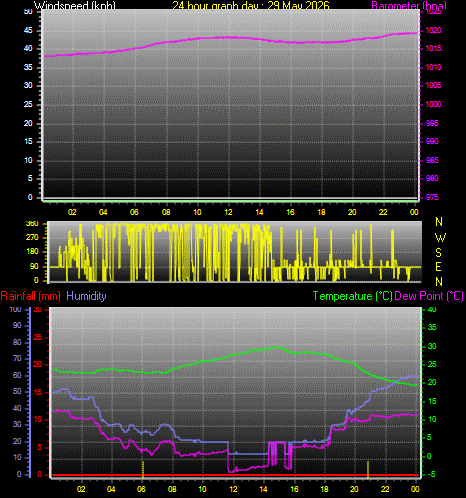
Task: Click 100 on the blue humidity axis
Action: pos(15,309)
